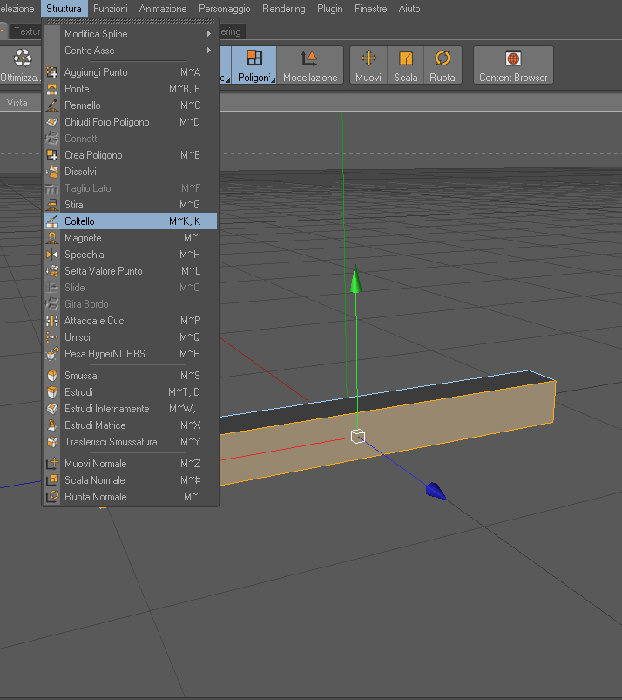
Task: Click the Ottimizza toolbar icon
Action: point(21,65)
